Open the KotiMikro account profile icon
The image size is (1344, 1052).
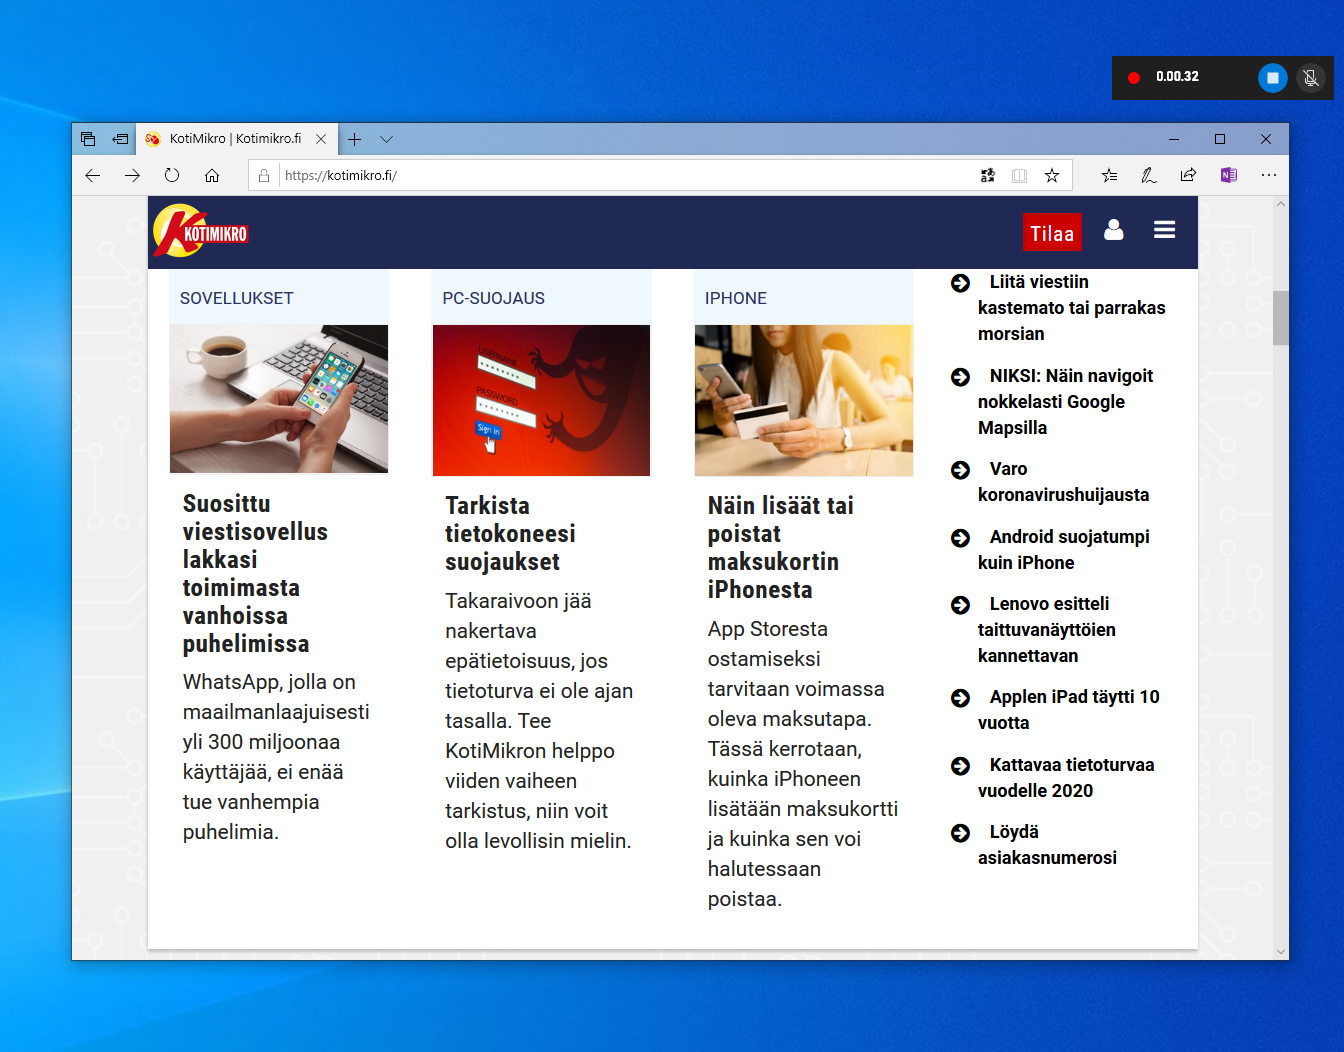1113,230
